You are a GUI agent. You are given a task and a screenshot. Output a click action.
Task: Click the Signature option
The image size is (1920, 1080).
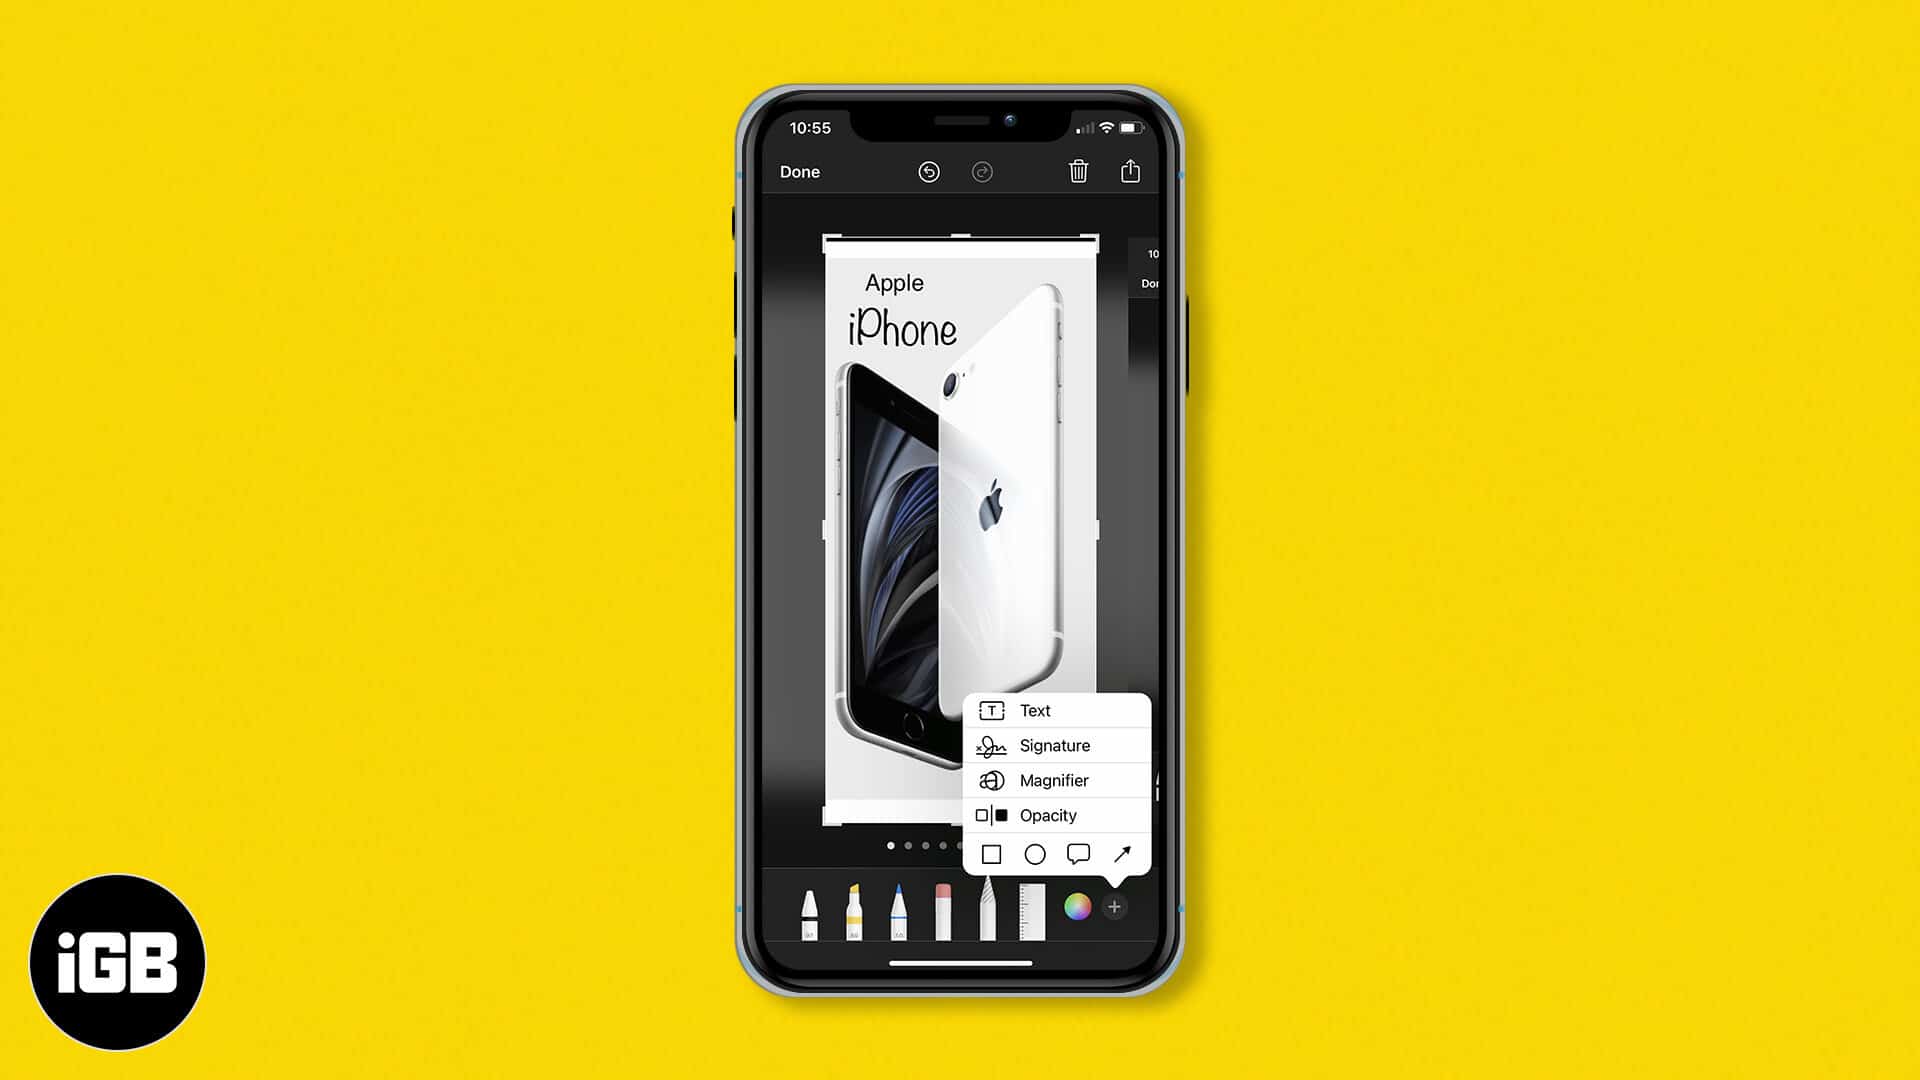click(1056, 745)
